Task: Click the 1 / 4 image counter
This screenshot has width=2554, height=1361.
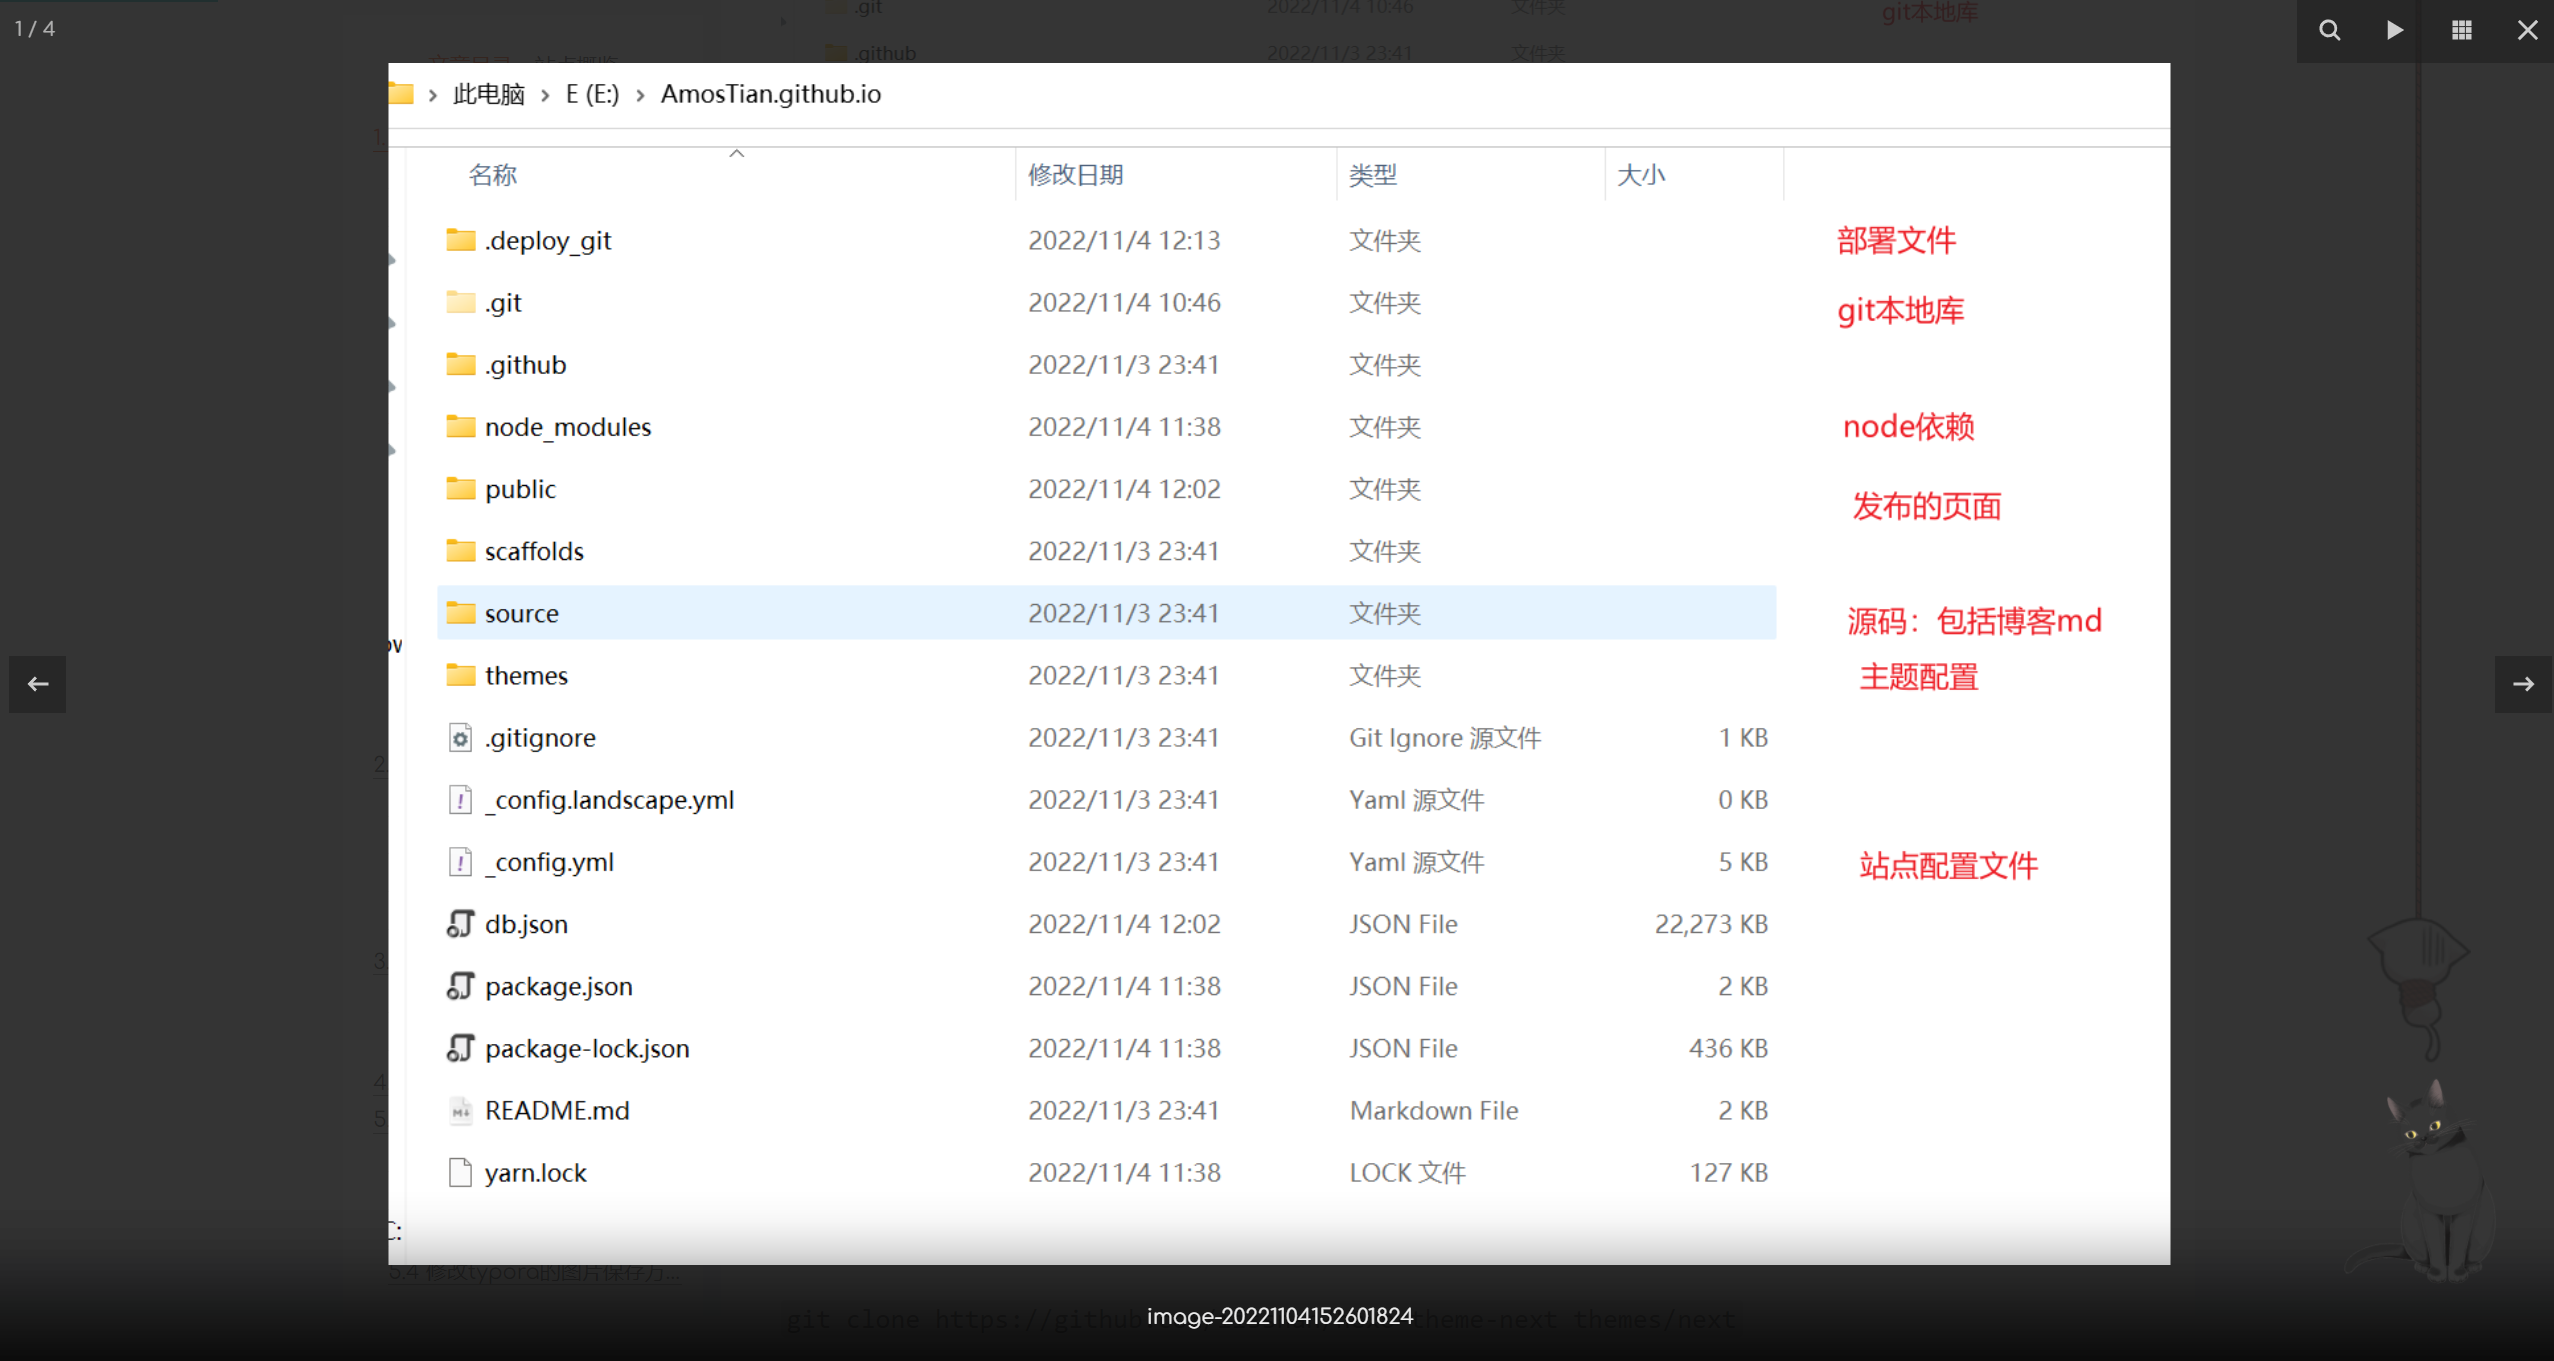Action: pos(34,29)
